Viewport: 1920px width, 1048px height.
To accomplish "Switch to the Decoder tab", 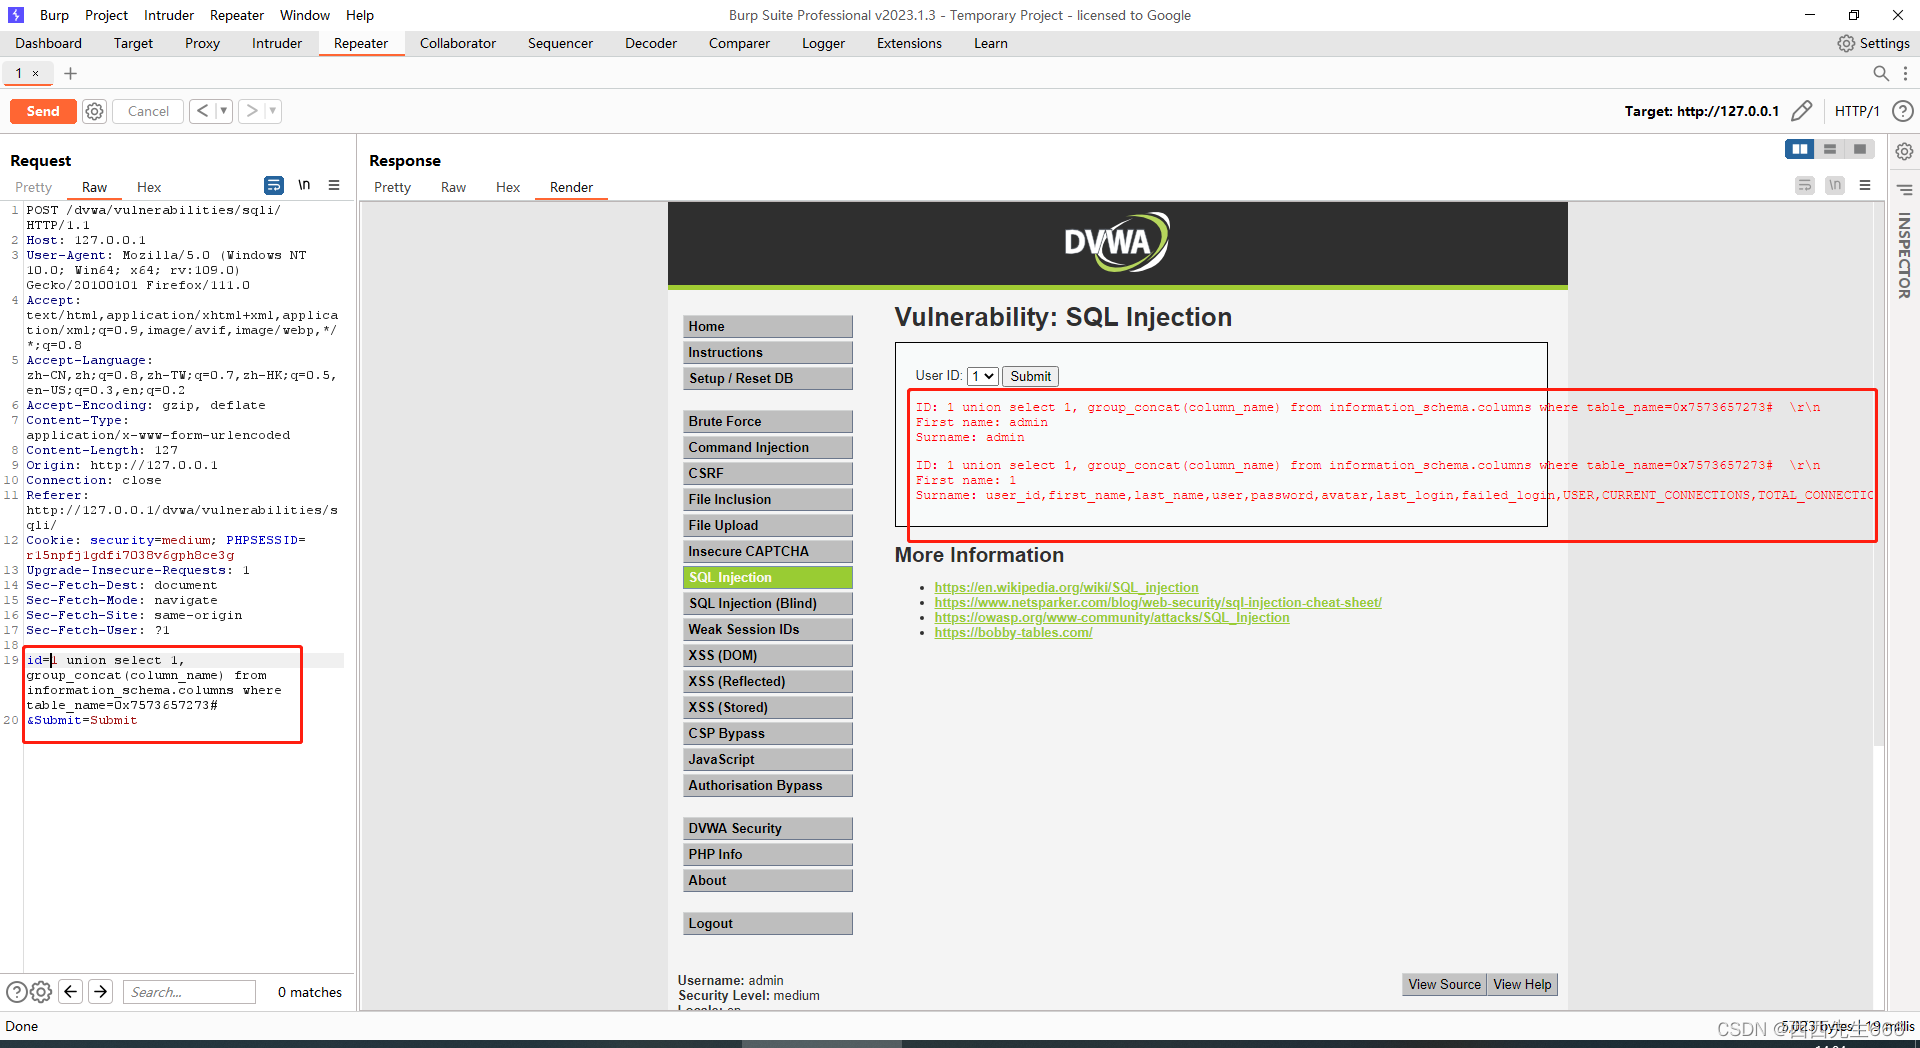I will (x=651, y=43).
